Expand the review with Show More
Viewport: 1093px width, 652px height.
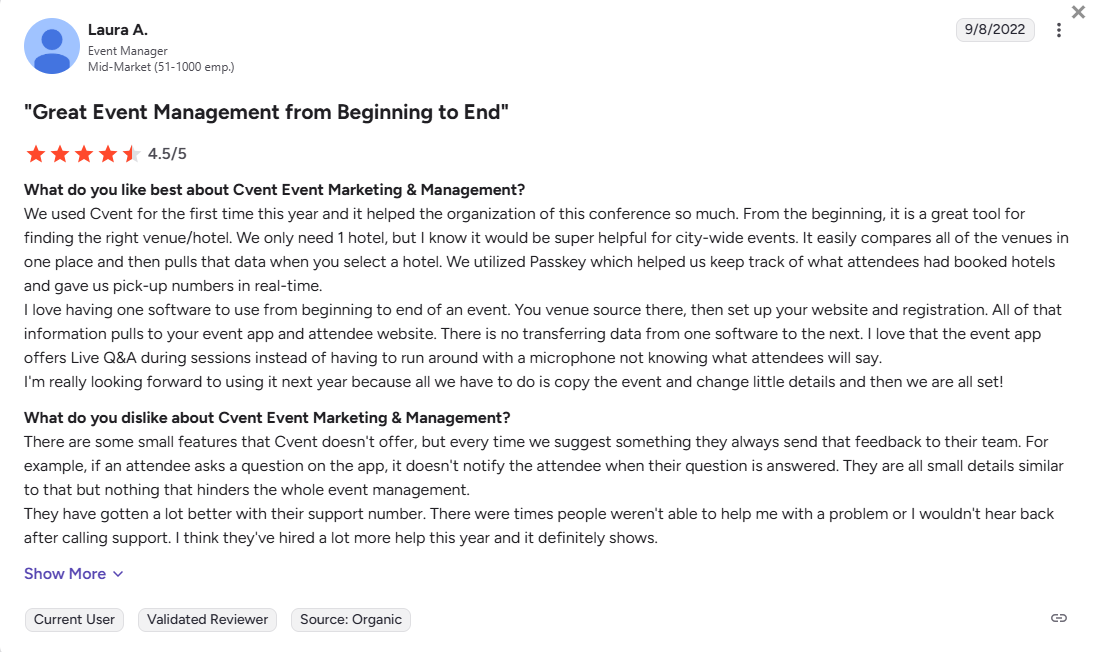[65, 574]
